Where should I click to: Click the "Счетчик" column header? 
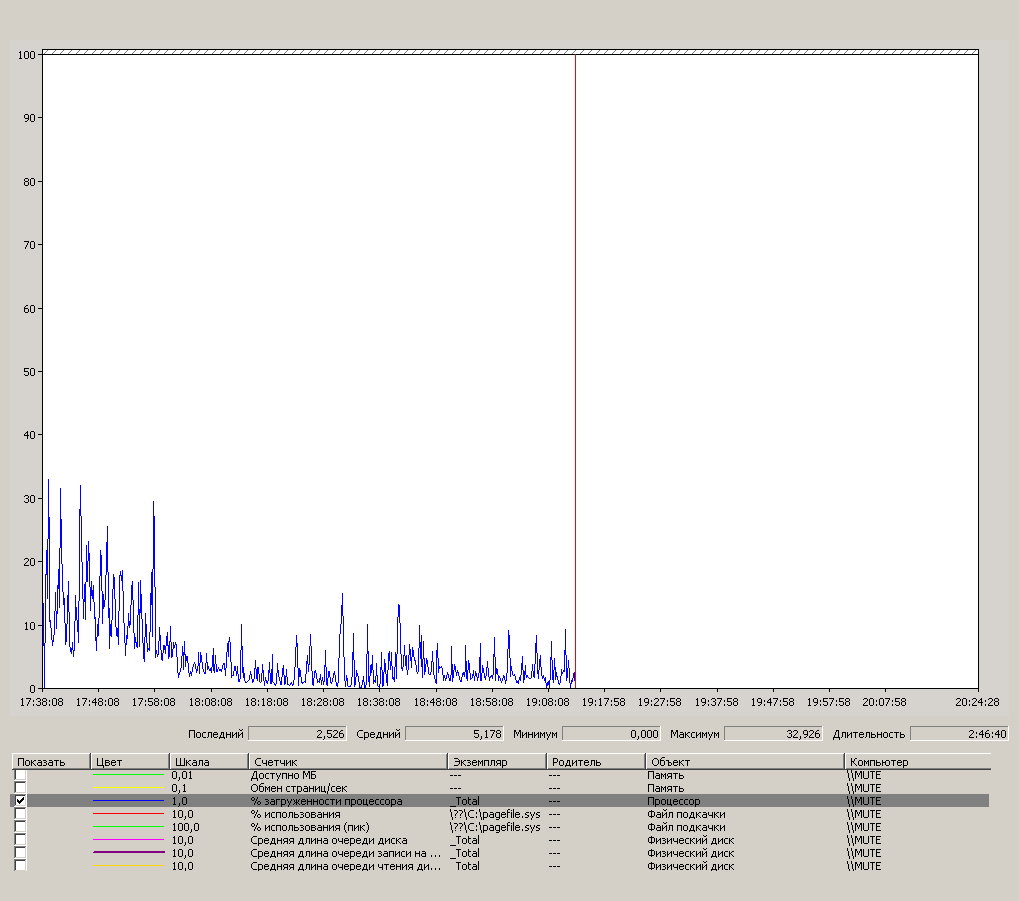tap(347, 762)
